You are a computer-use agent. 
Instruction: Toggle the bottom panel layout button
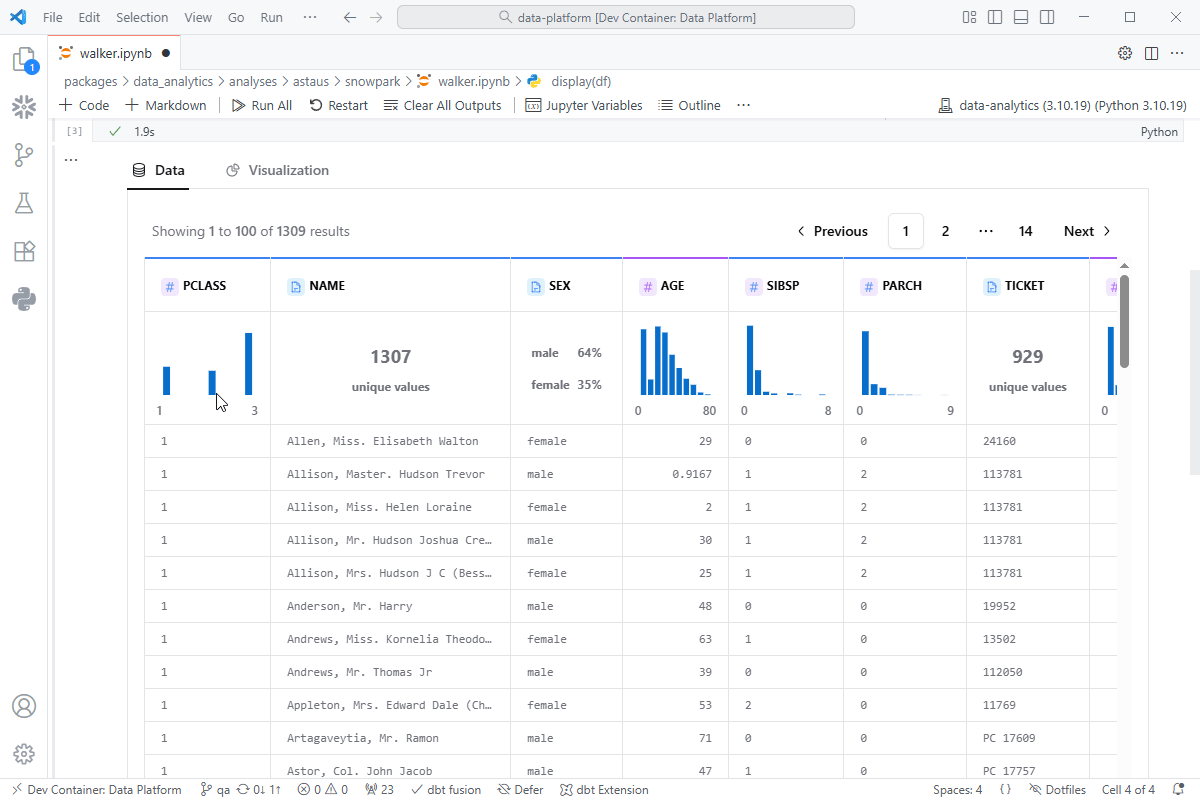point(1020,17)
